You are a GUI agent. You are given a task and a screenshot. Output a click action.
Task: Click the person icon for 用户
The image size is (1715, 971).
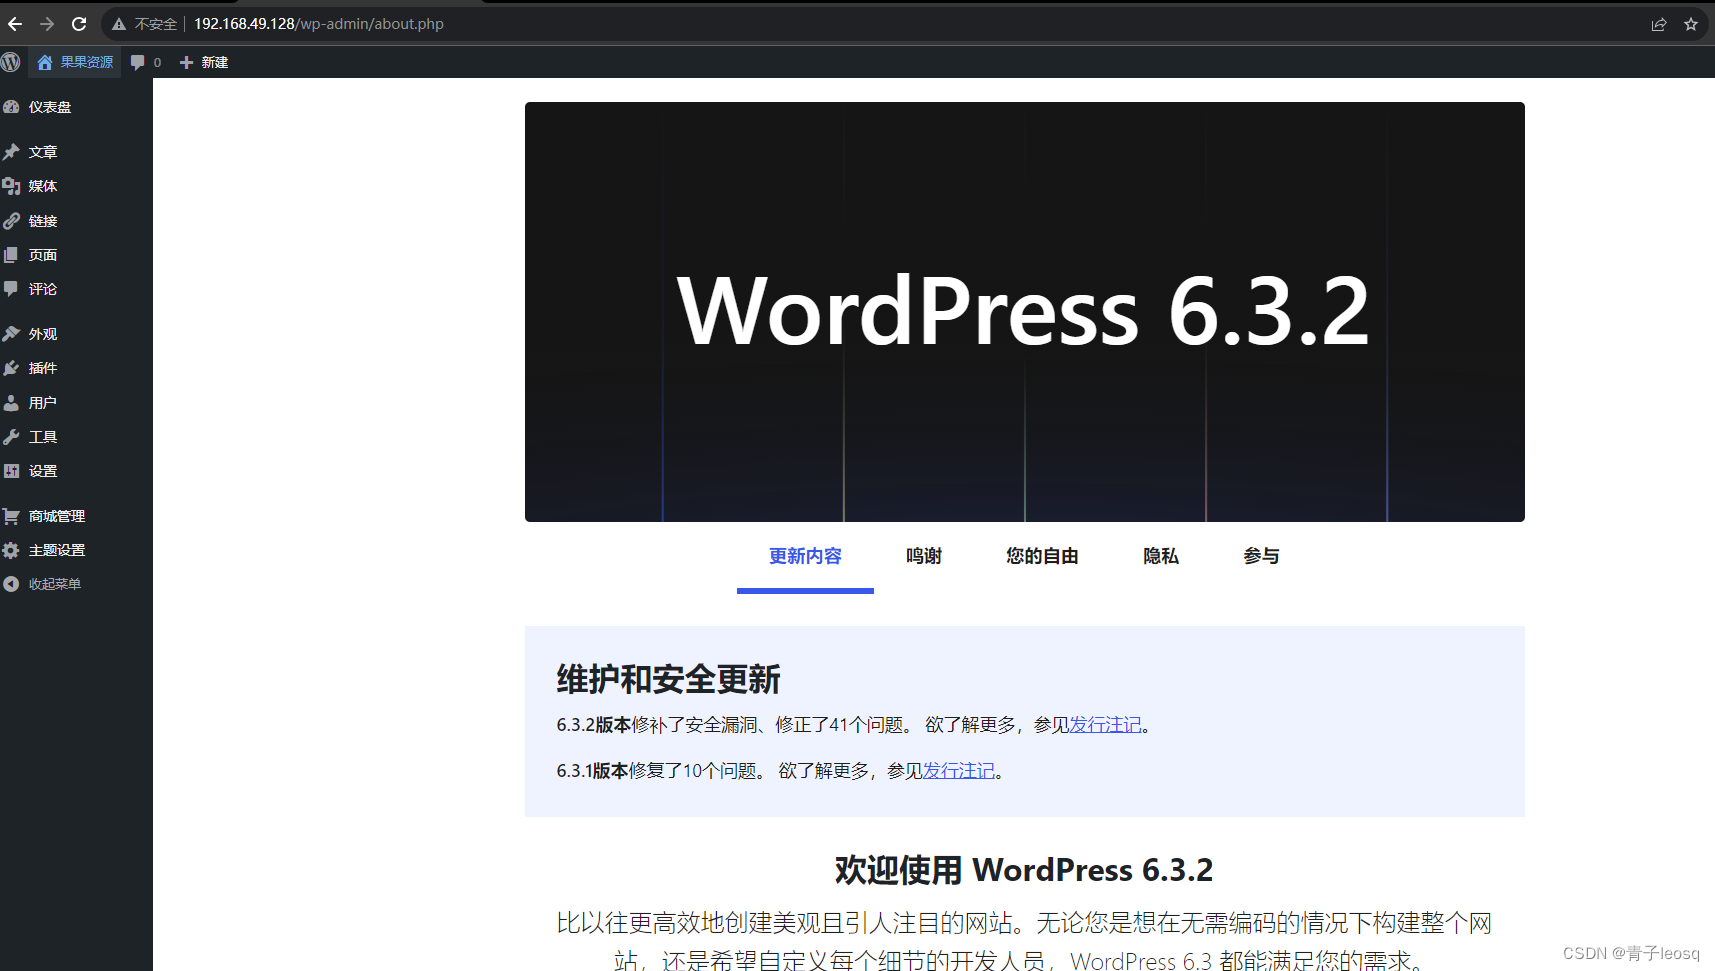(x=11, y=403)
